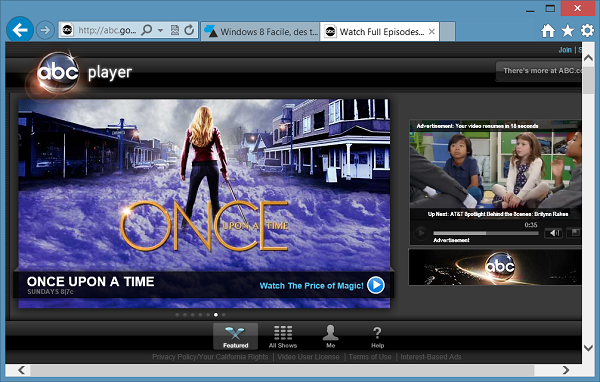Open the Me profile section

click(x=331, y=336)
